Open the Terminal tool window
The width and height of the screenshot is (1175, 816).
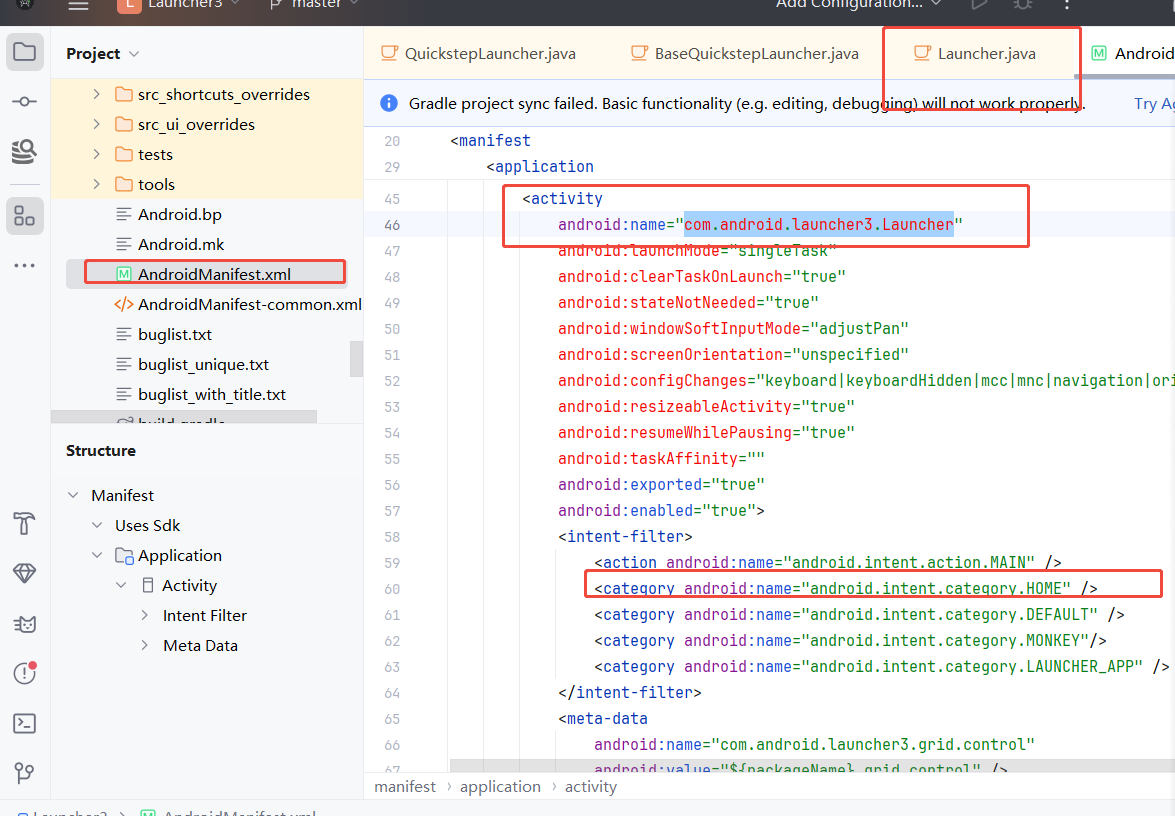(x=25, y=723)
